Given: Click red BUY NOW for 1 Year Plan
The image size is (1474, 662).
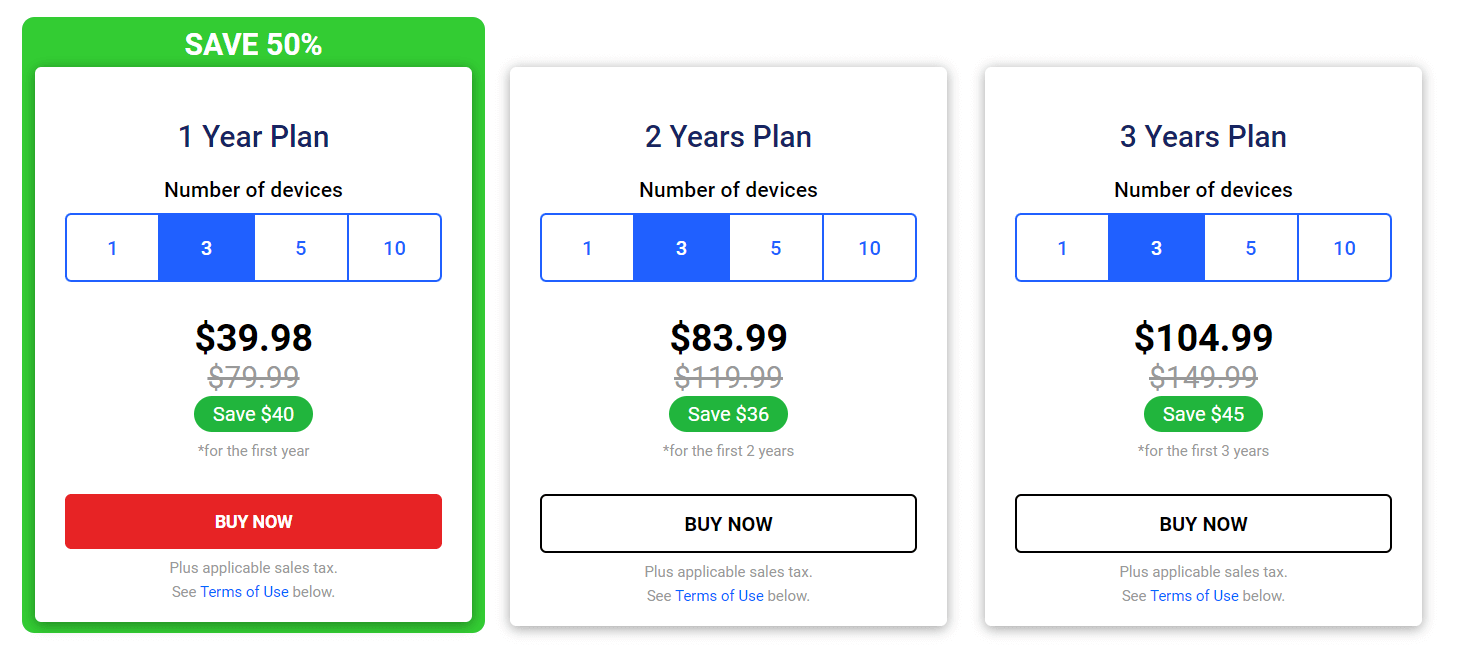Looking at the screenshot, I should tap(253, 522).
